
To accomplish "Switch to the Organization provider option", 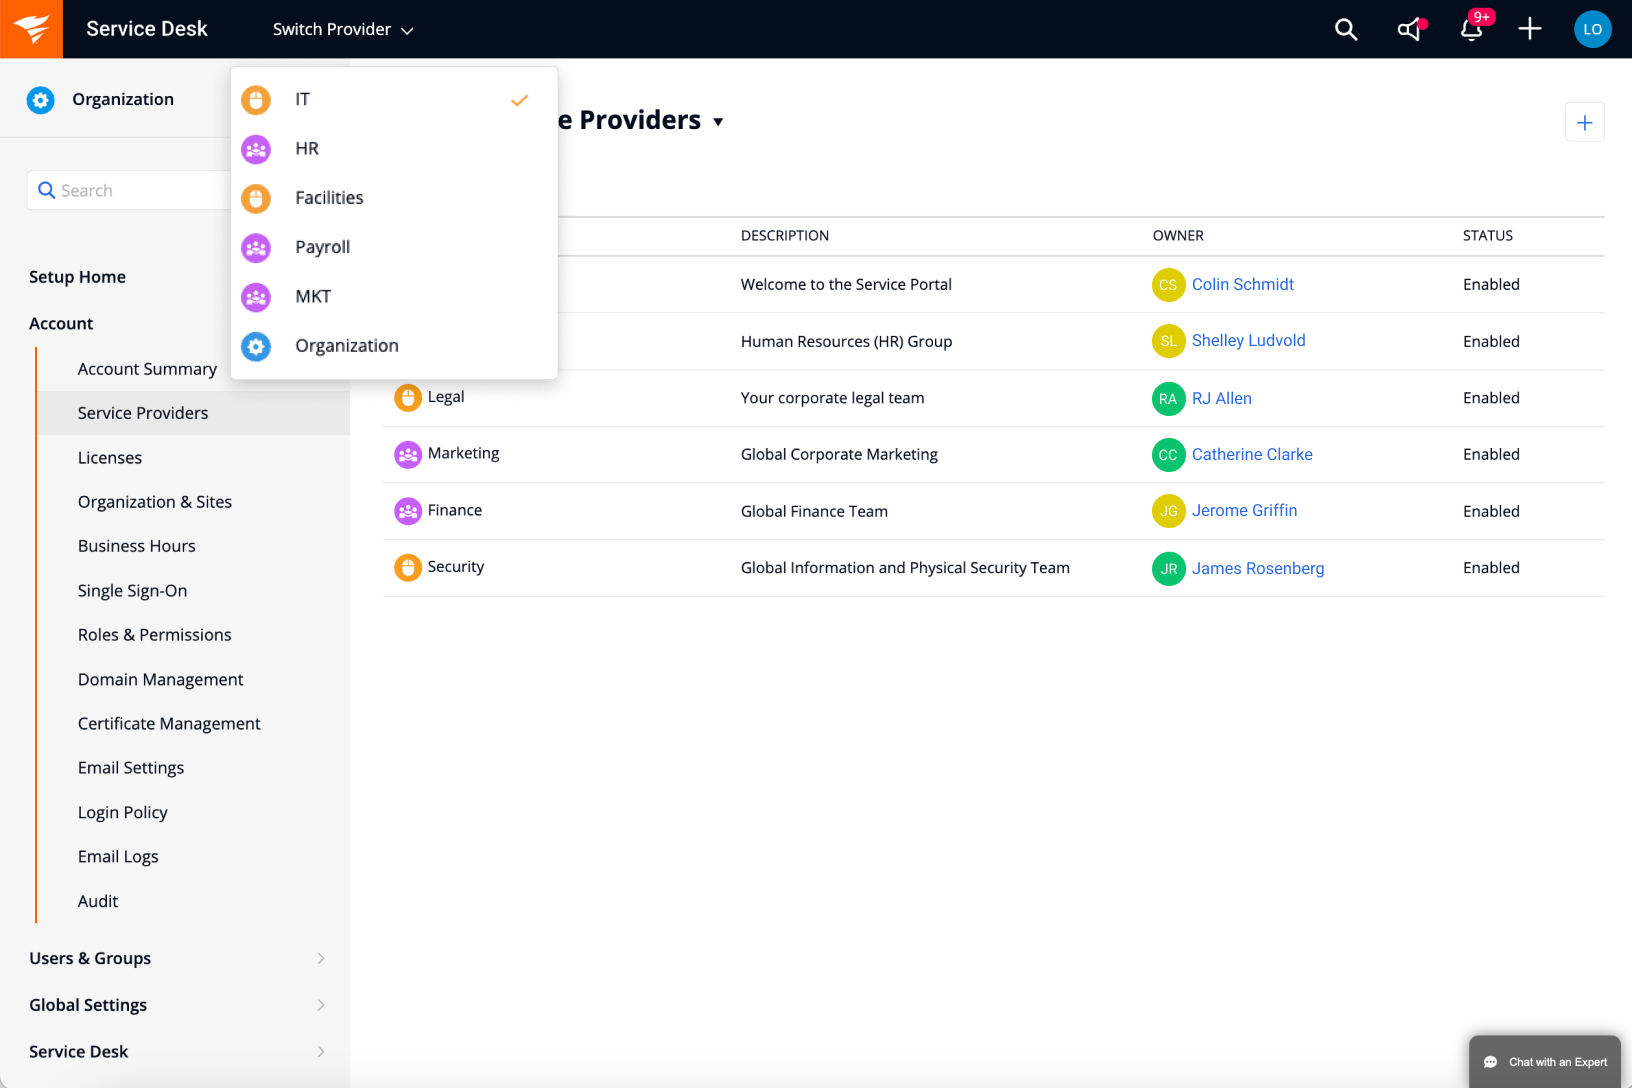I will 346,346.
